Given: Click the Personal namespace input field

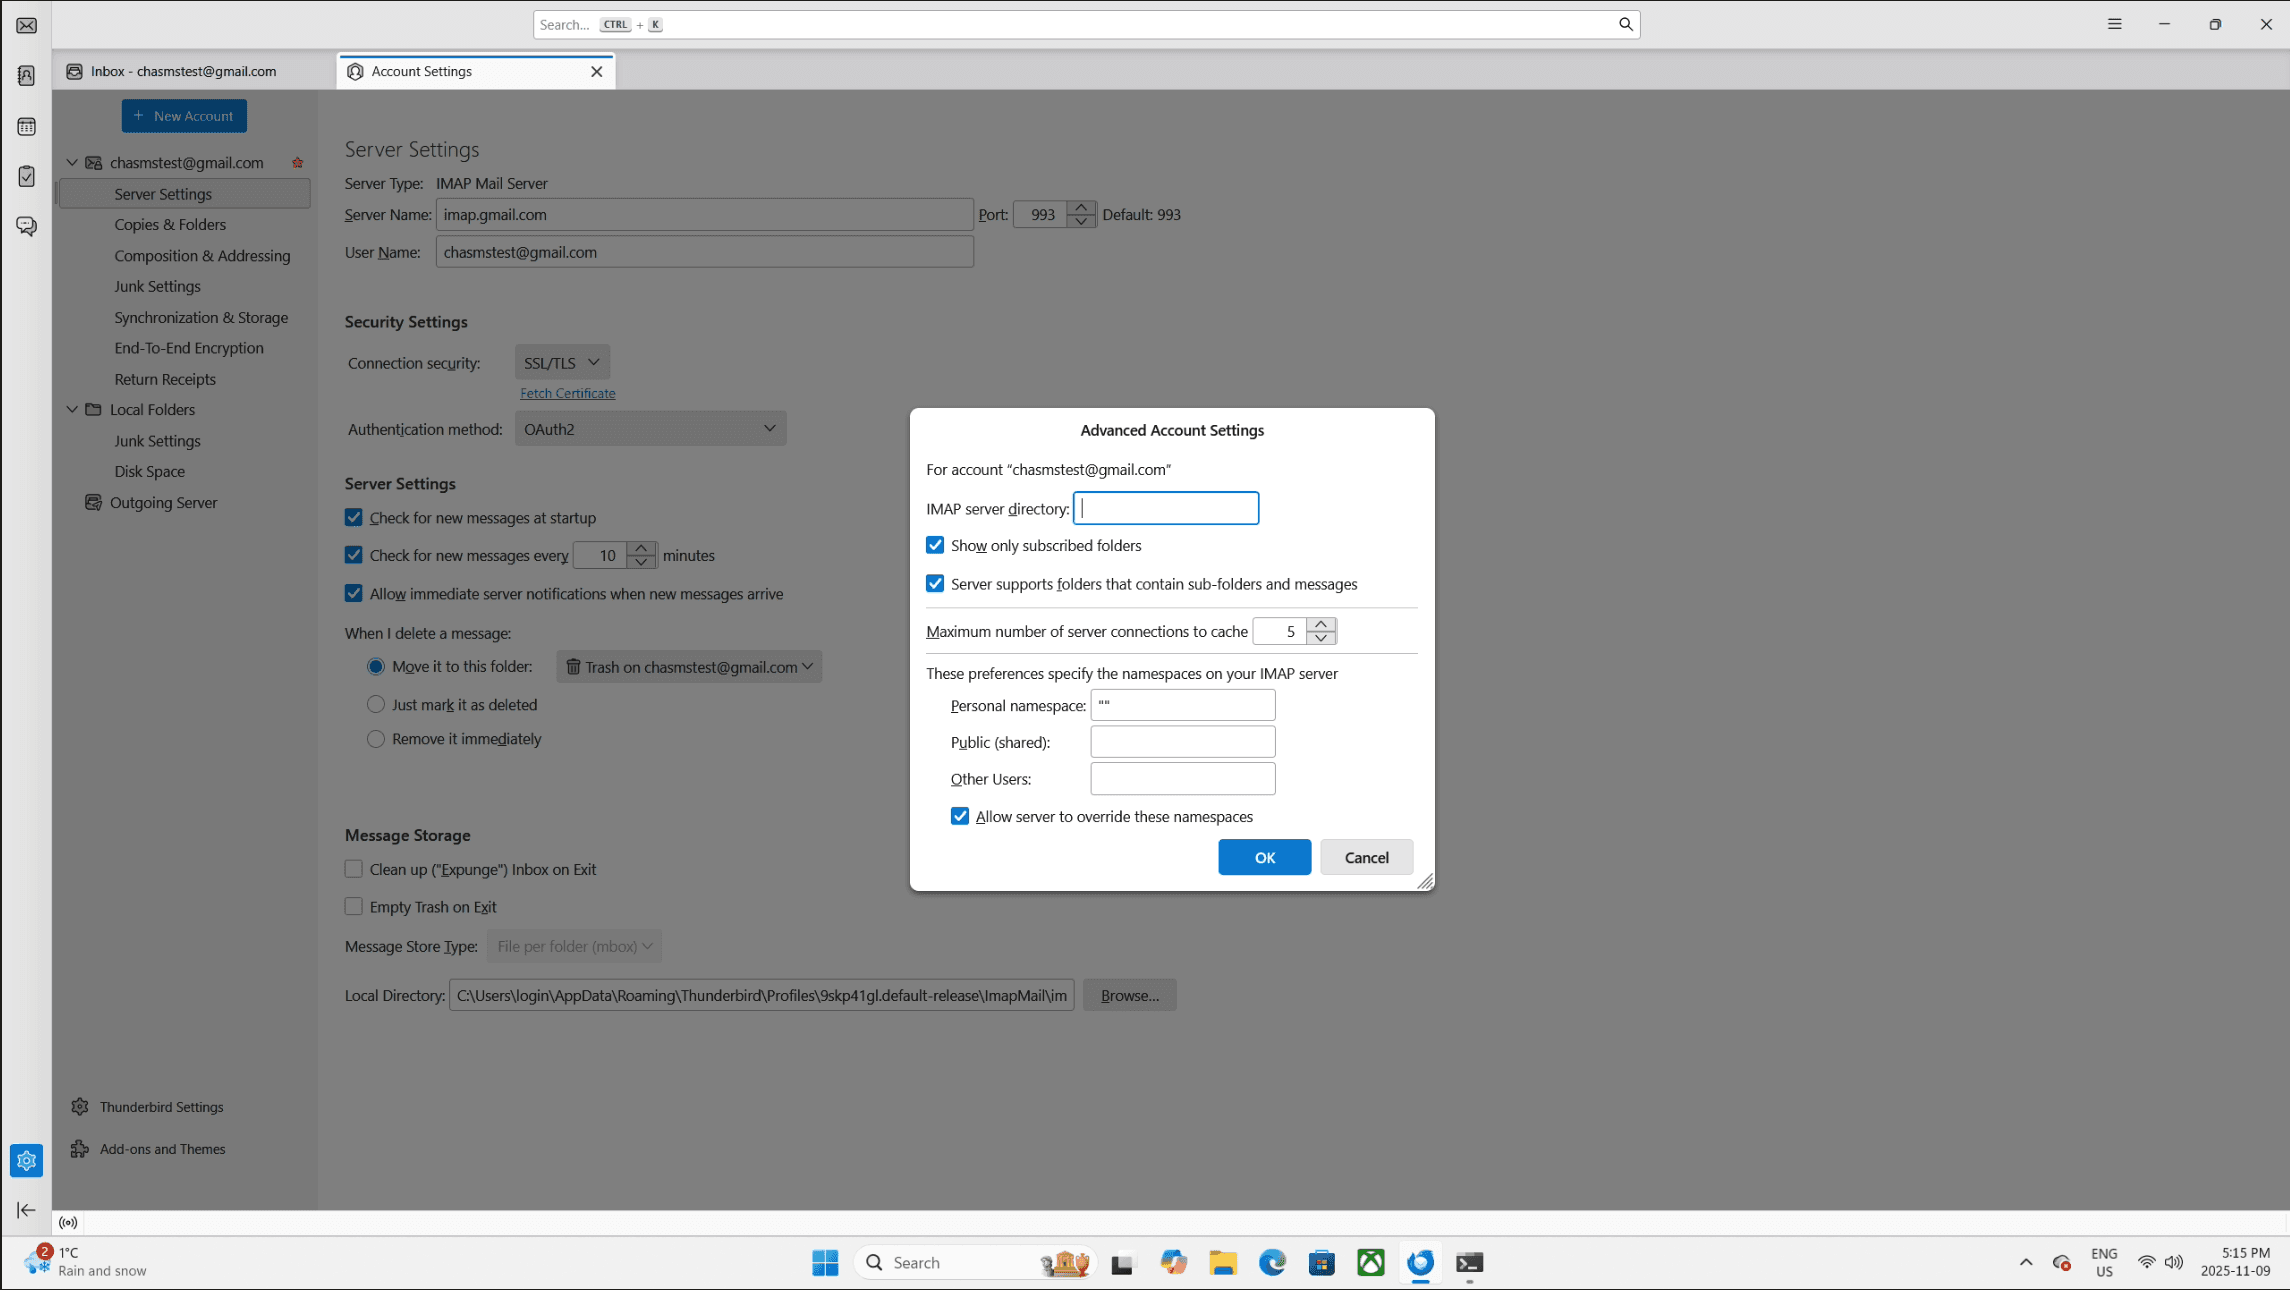Looking at the screenshot, I should pyautogui.click(x=1182, y=705).
